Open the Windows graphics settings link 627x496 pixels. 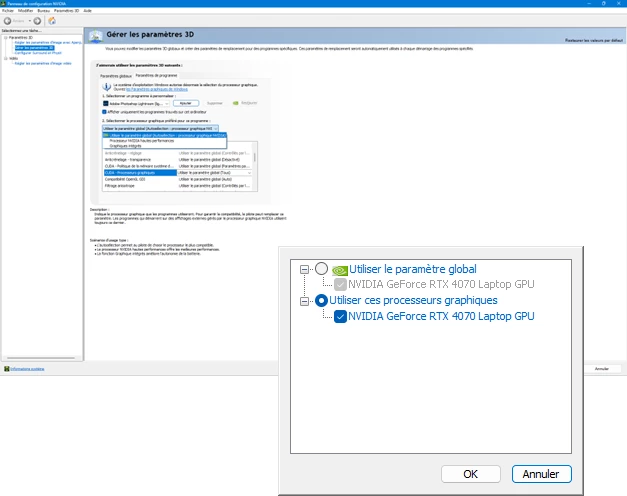click(x=157, y=90)
